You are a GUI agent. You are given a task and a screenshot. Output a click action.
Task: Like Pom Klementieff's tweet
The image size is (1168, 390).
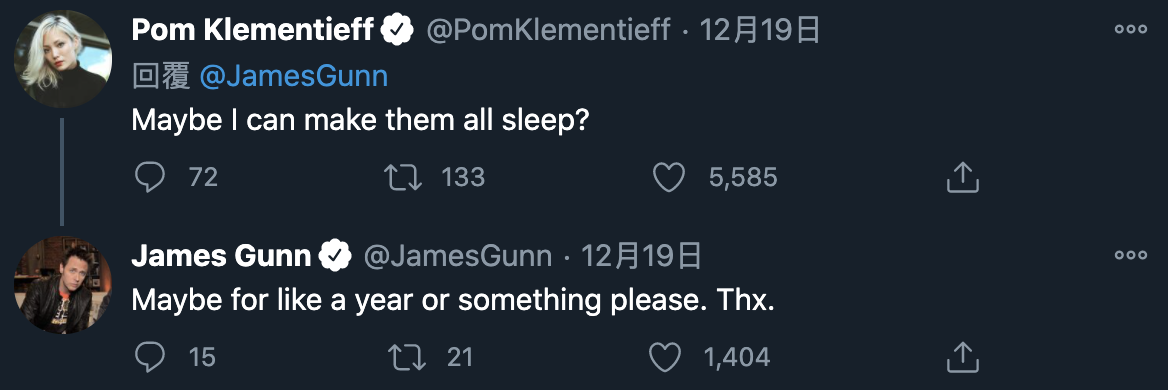[668, 178]
